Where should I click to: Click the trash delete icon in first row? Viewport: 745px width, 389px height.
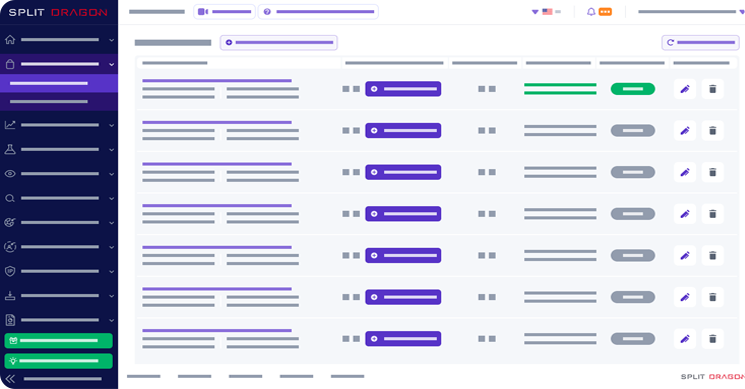(x=712, y=89)
